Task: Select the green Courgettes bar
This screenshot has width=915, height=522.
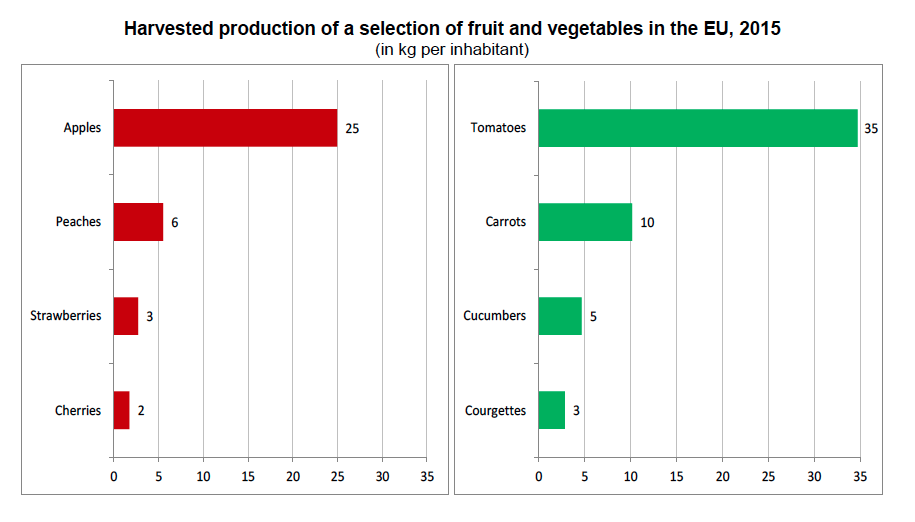Action: coord(551,410)
